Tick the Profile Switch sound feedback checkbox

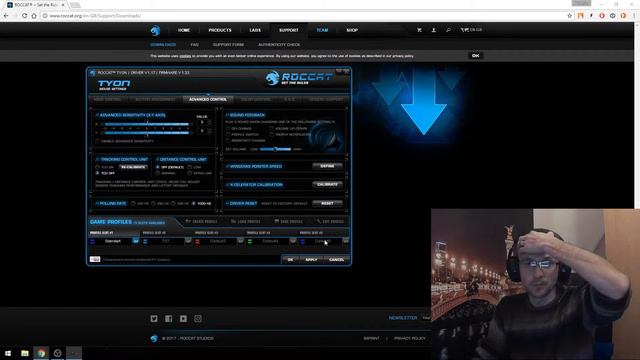[x=228, y=134]
